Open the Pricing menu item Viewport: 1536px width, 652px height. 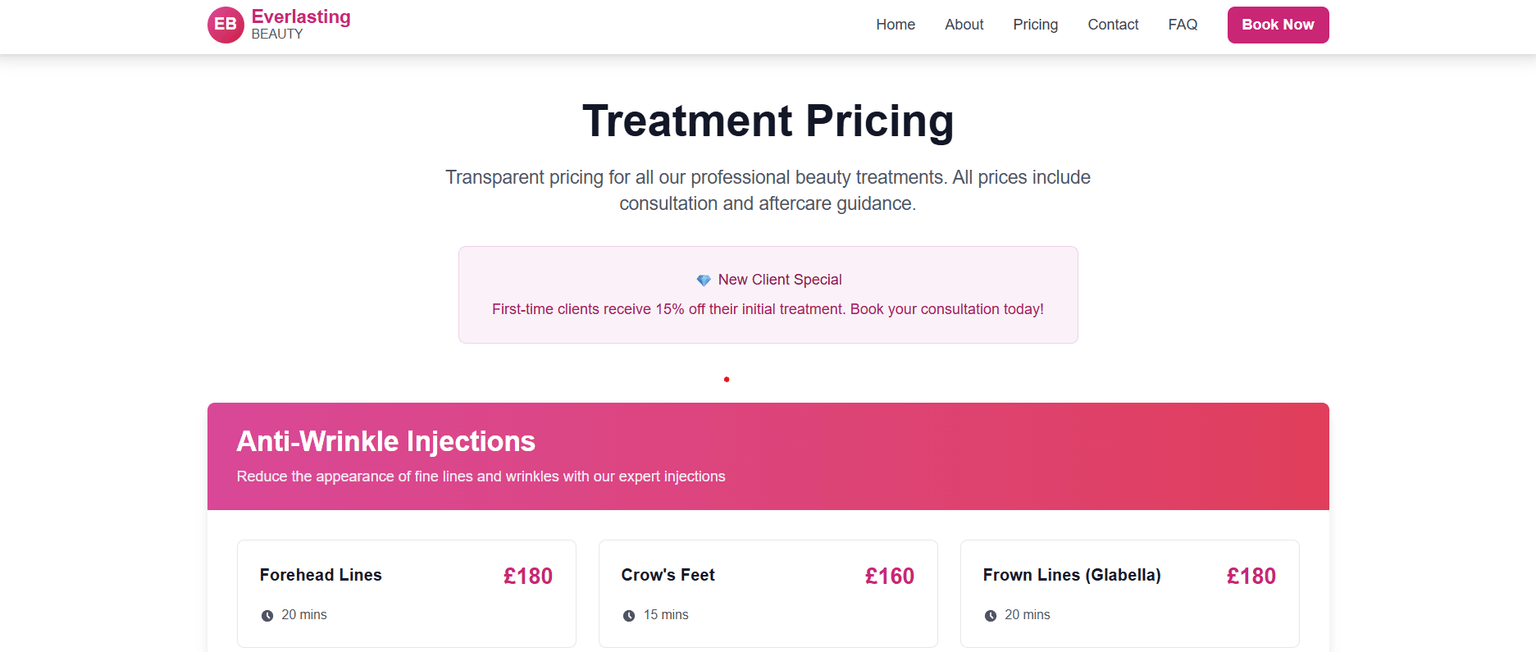(1035, 25)
